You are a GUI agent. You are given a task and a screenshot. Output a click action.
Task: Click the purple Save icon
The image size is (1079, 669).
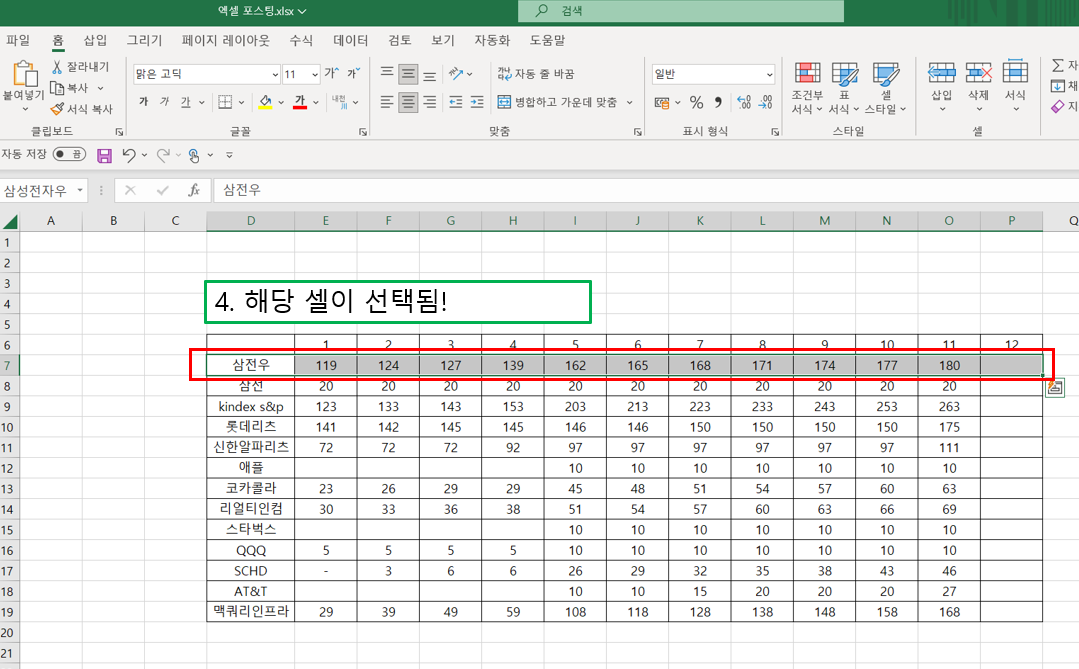105,156
